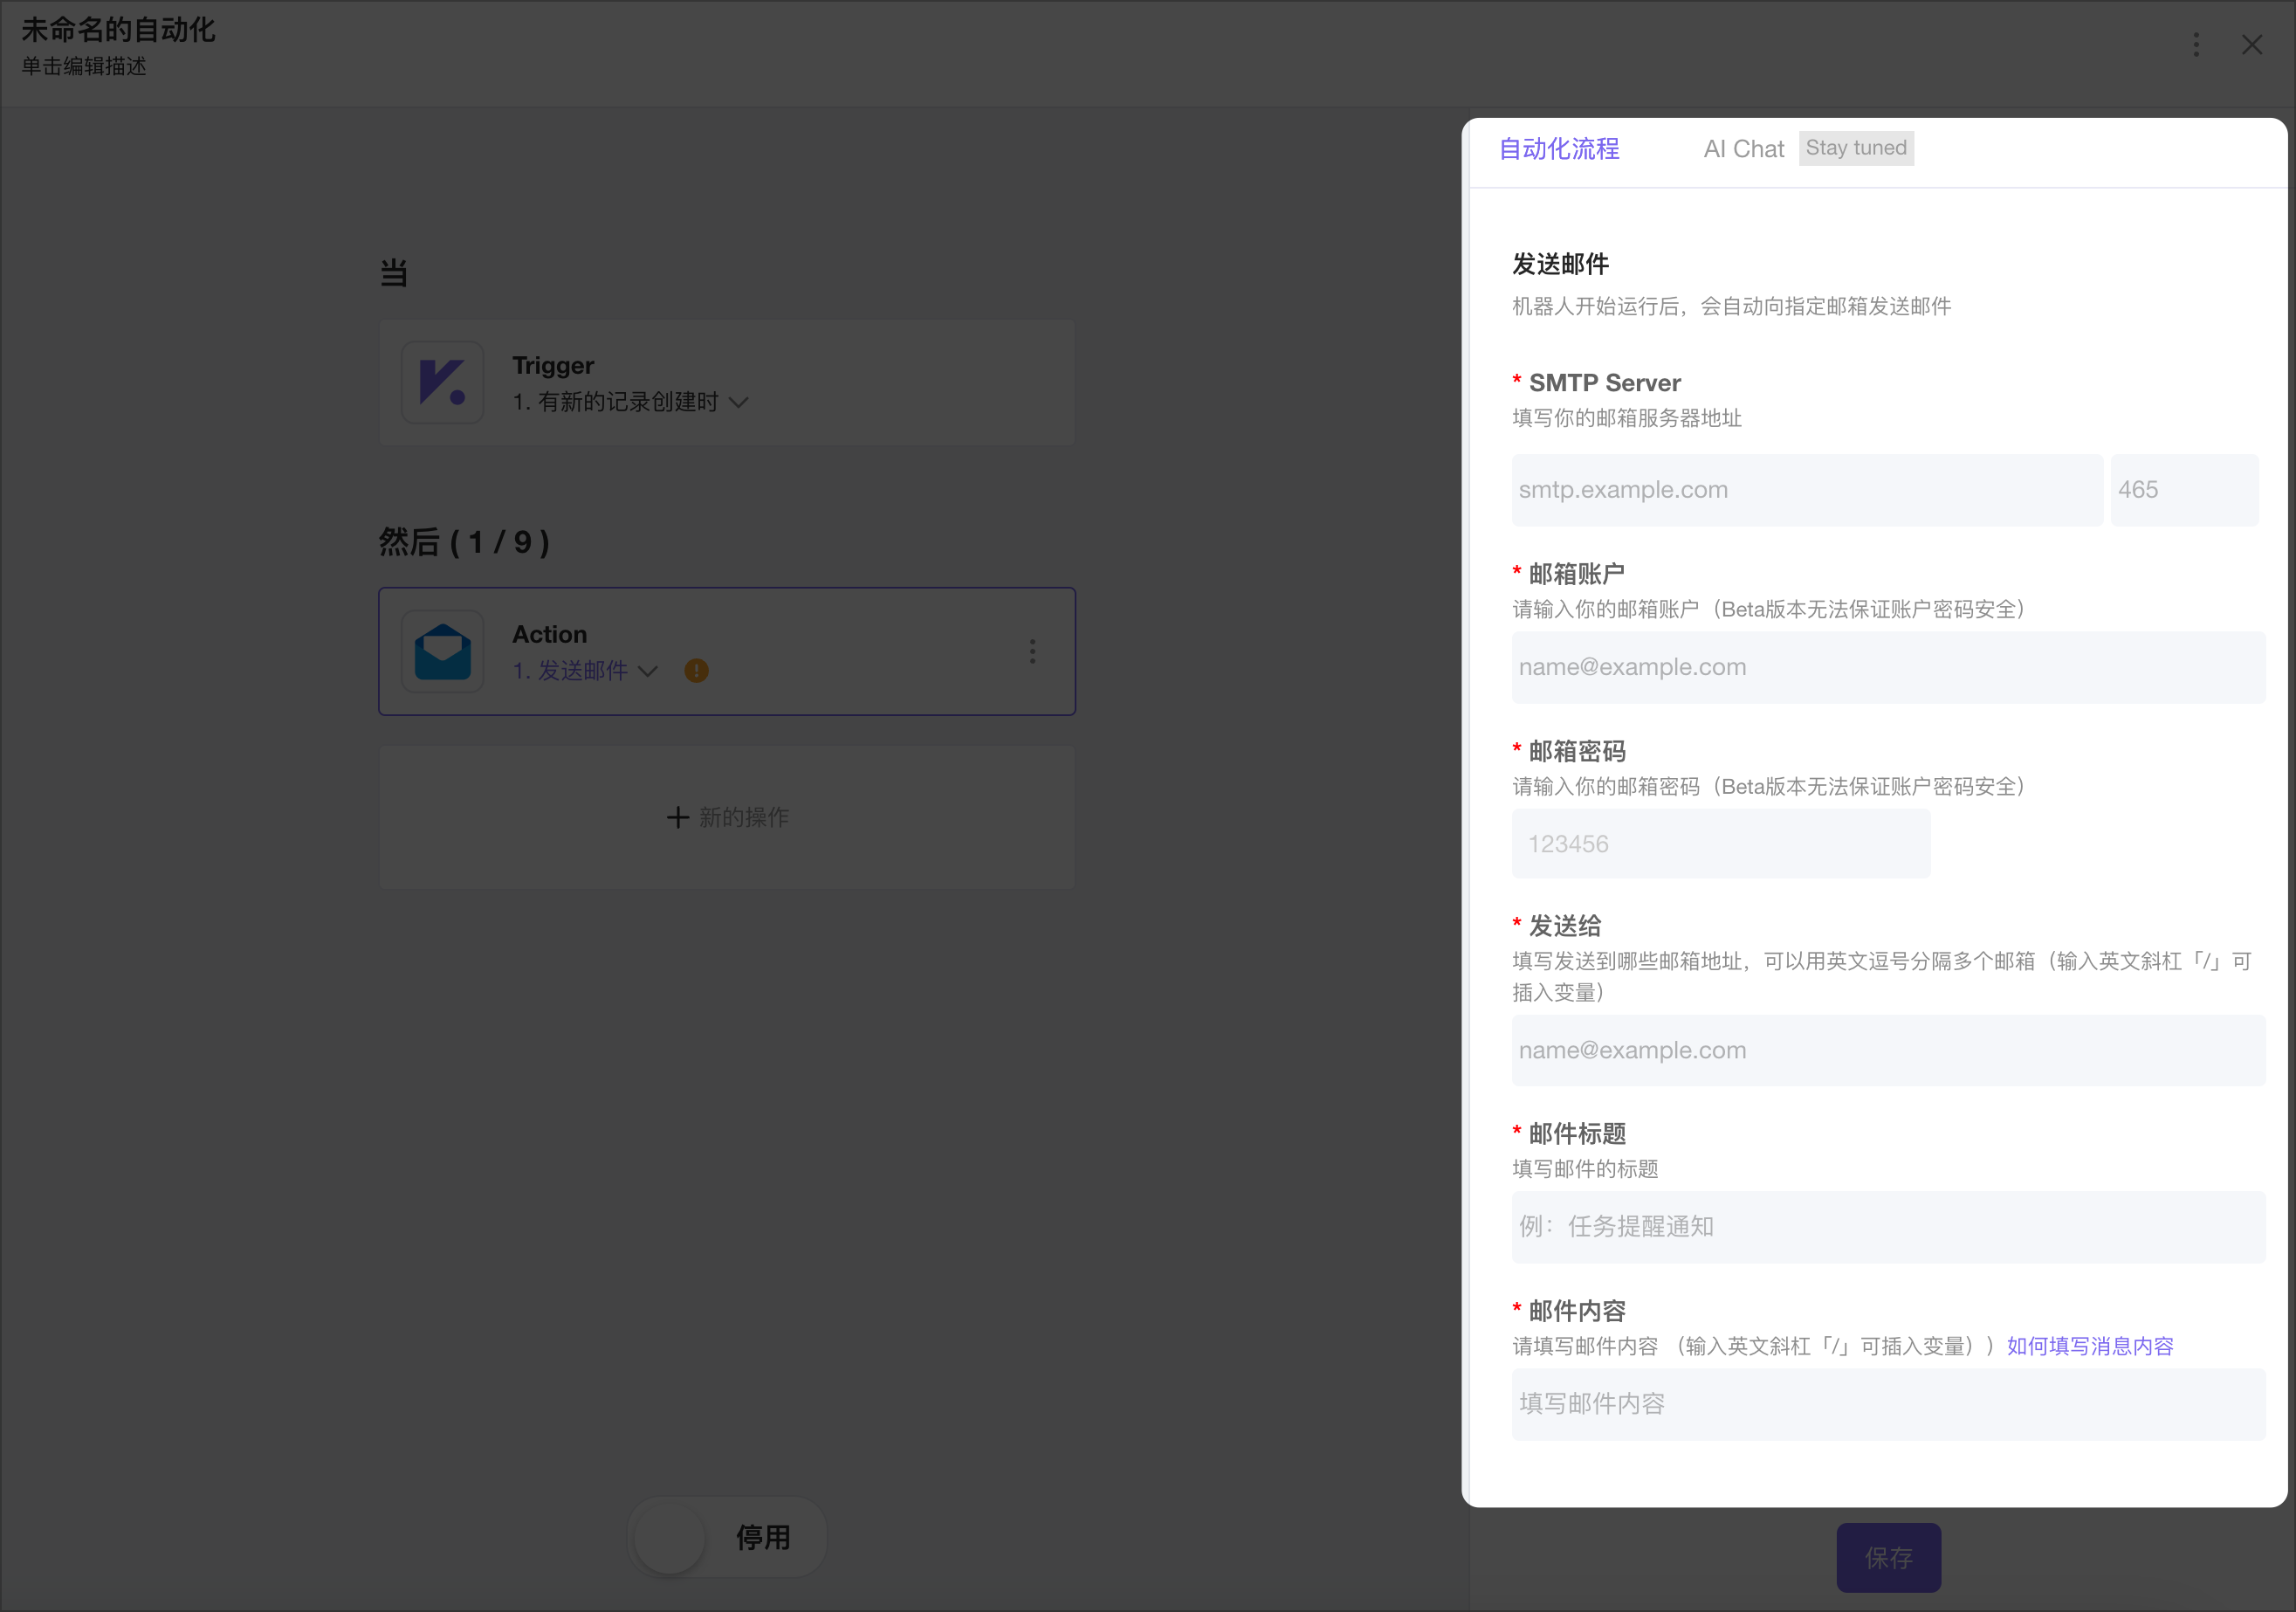Image resolution: width=2296 pixels, height=1612 pixels.
Task: Click the 保存 button to save
Action: [1888, 1557]
